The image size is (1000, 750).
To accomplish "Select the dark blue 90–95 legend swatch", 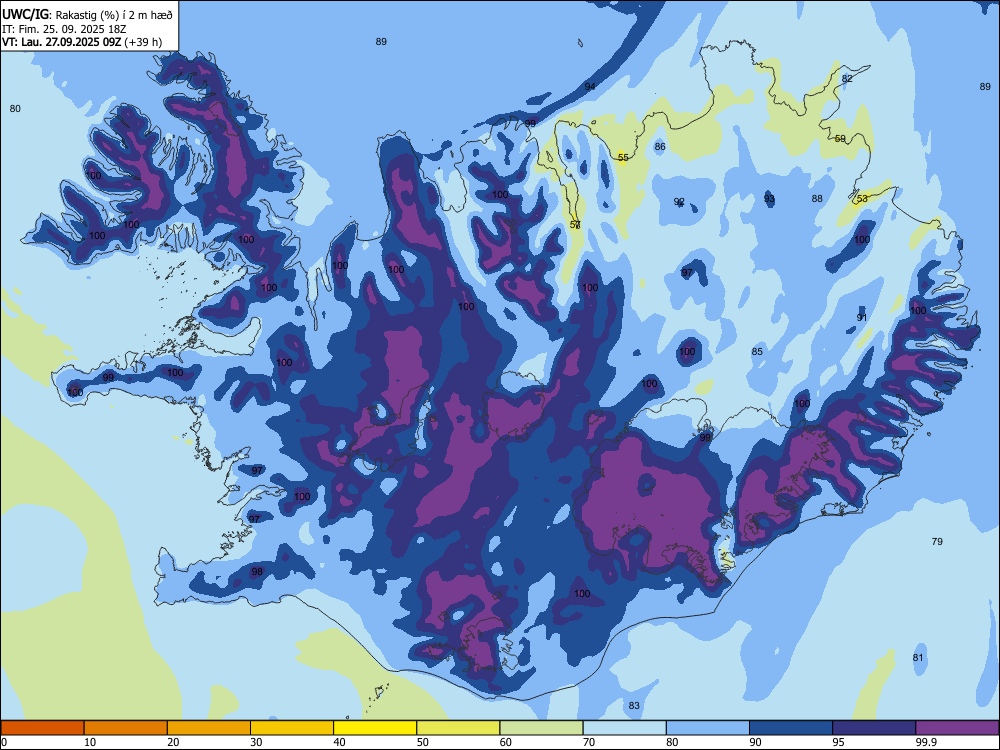I will (x=791, y=728).
